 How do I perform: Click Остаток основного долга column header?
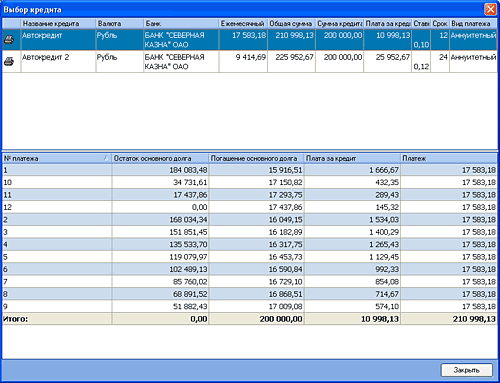[x=160, y=158]
